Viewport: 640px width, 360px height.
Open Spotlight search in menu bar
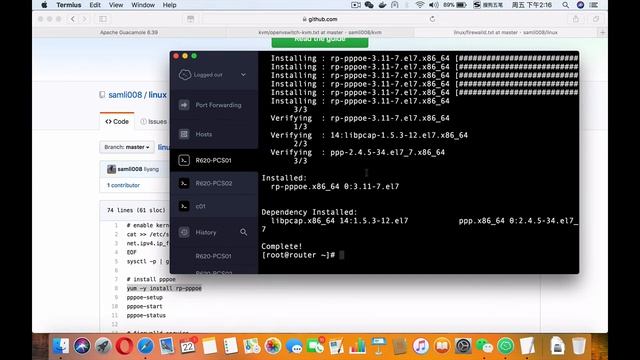(565, 5)
